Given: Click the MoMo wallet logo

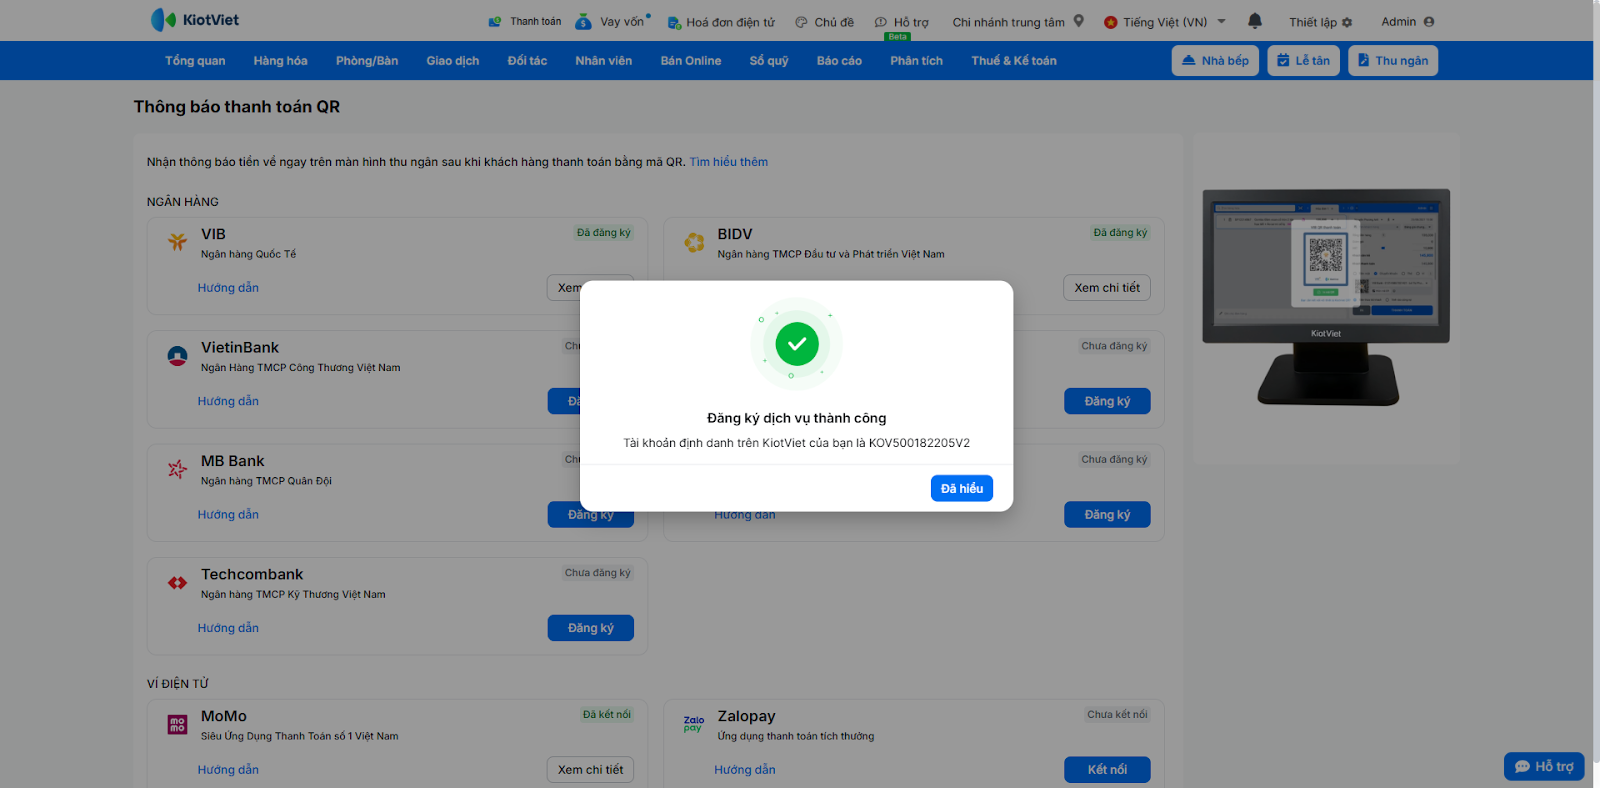Looking at the screenshot, I should click(x=177, y=724).
